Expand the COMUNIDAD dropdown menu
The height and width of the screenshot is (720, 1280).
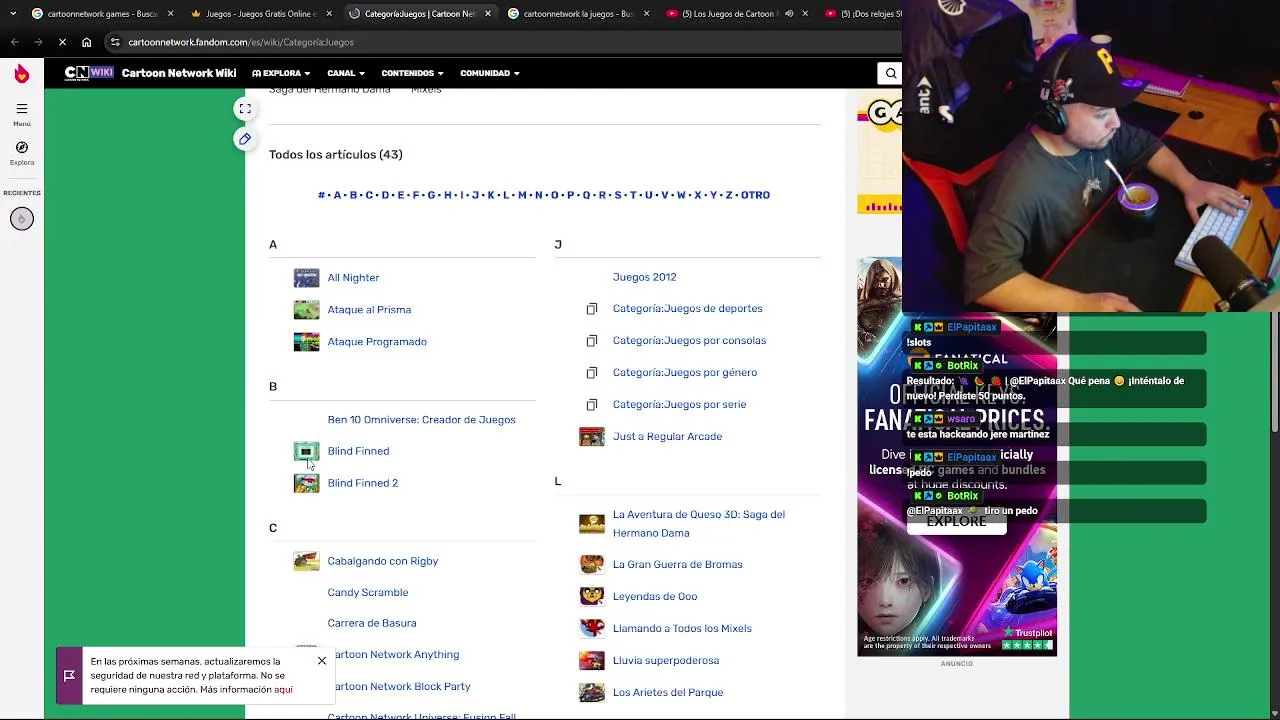(x=490, y=73)
